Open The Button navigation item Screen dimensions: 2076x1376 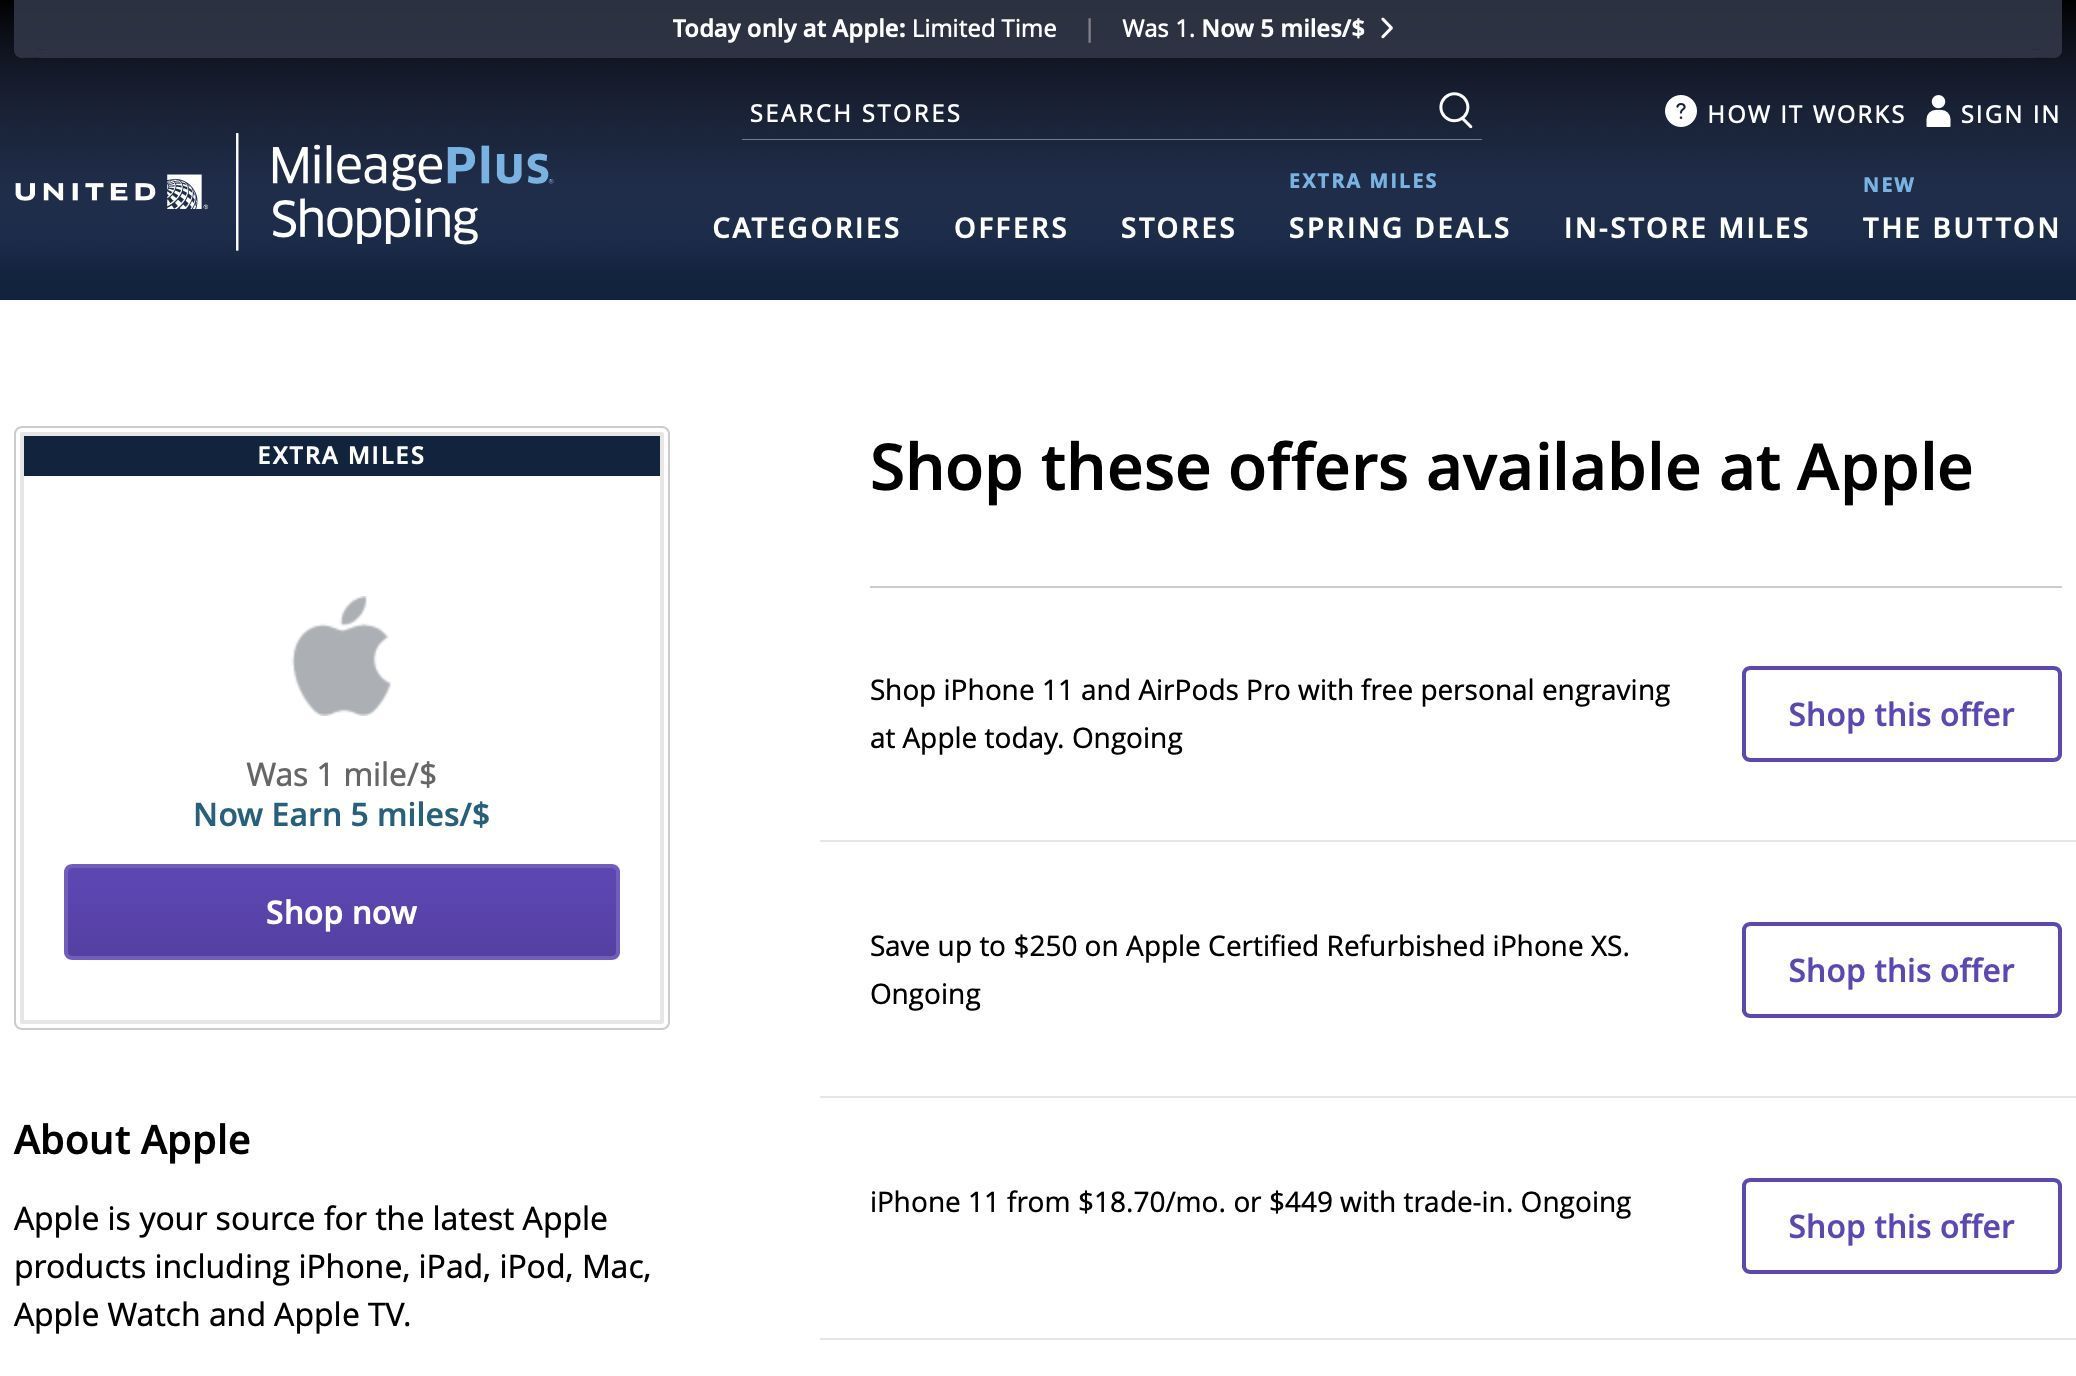click(x=1961, y=228)
